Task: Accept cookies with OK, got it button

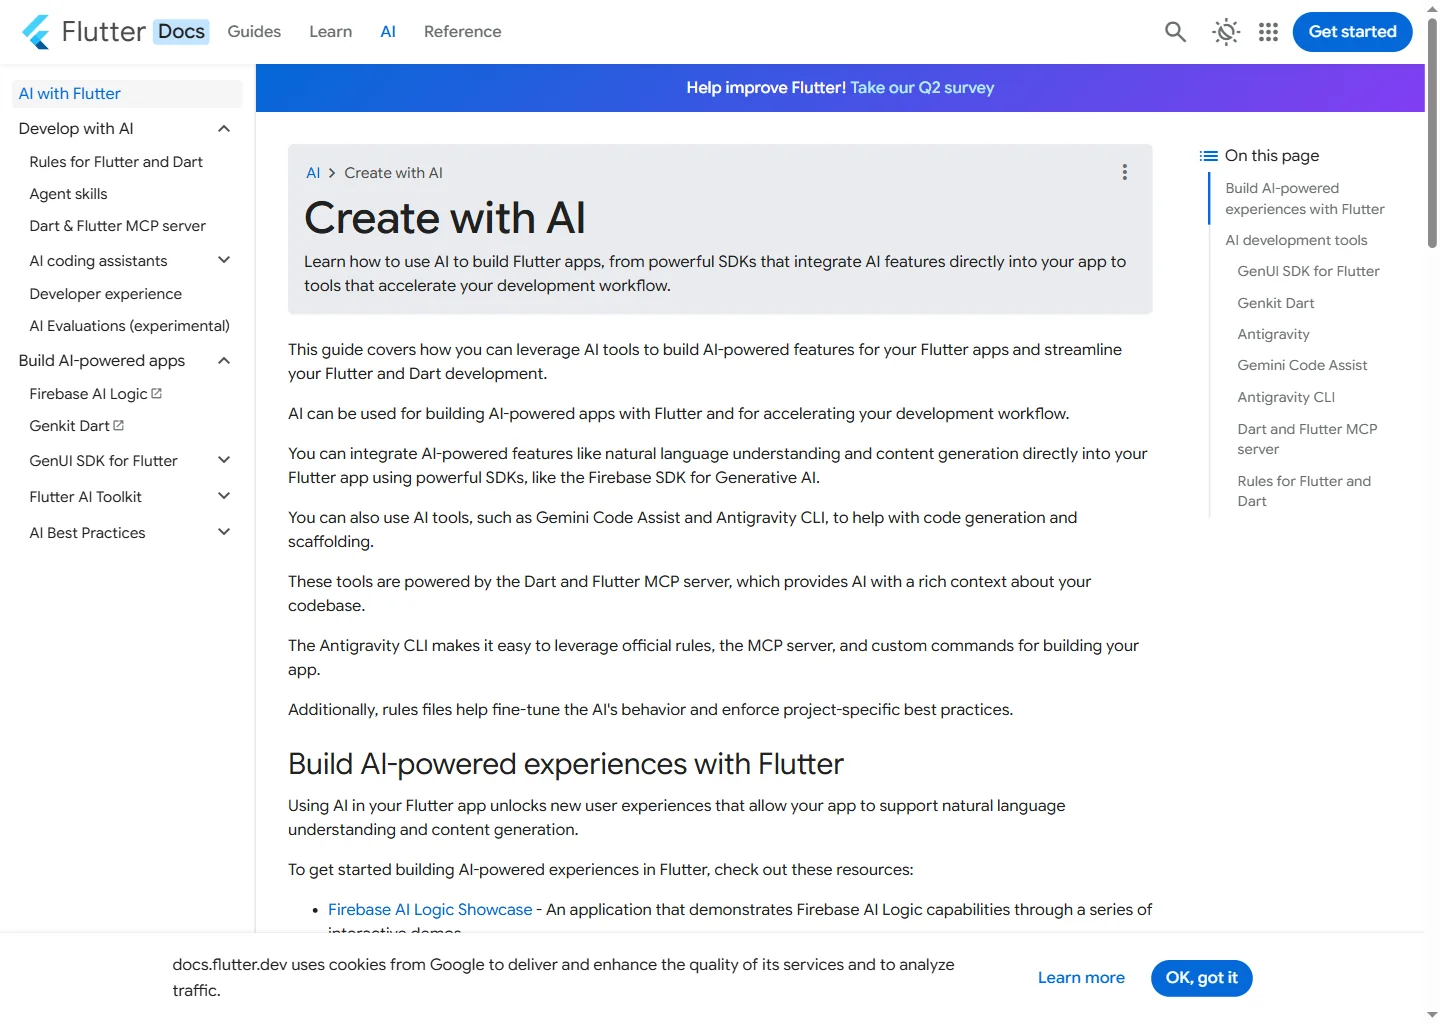Action: 1201,978
